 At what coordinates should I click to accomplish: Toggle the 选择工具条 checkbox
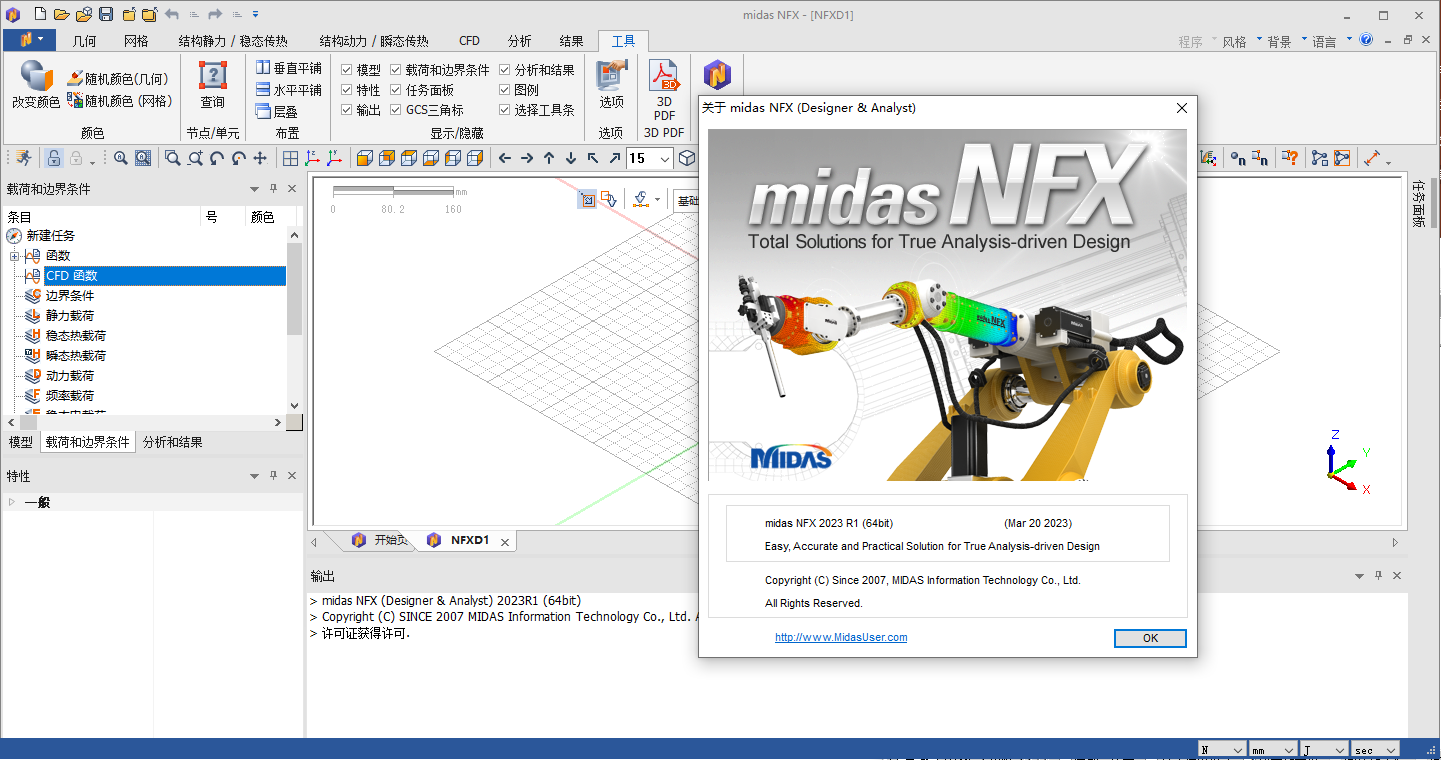pos(505,110)
